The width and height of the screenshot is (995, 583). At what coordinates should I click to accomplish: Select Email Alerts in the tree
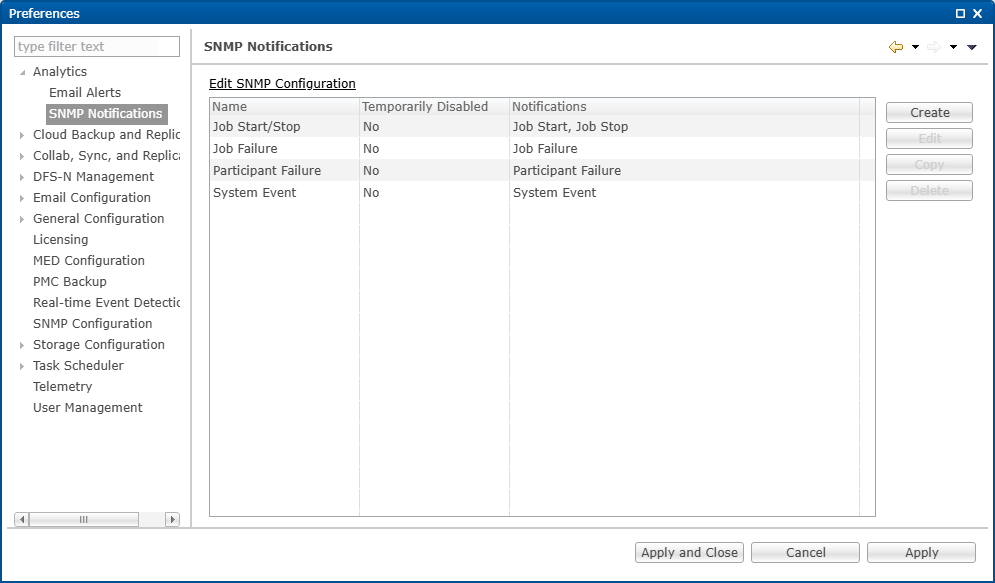[x=85, y=93]
